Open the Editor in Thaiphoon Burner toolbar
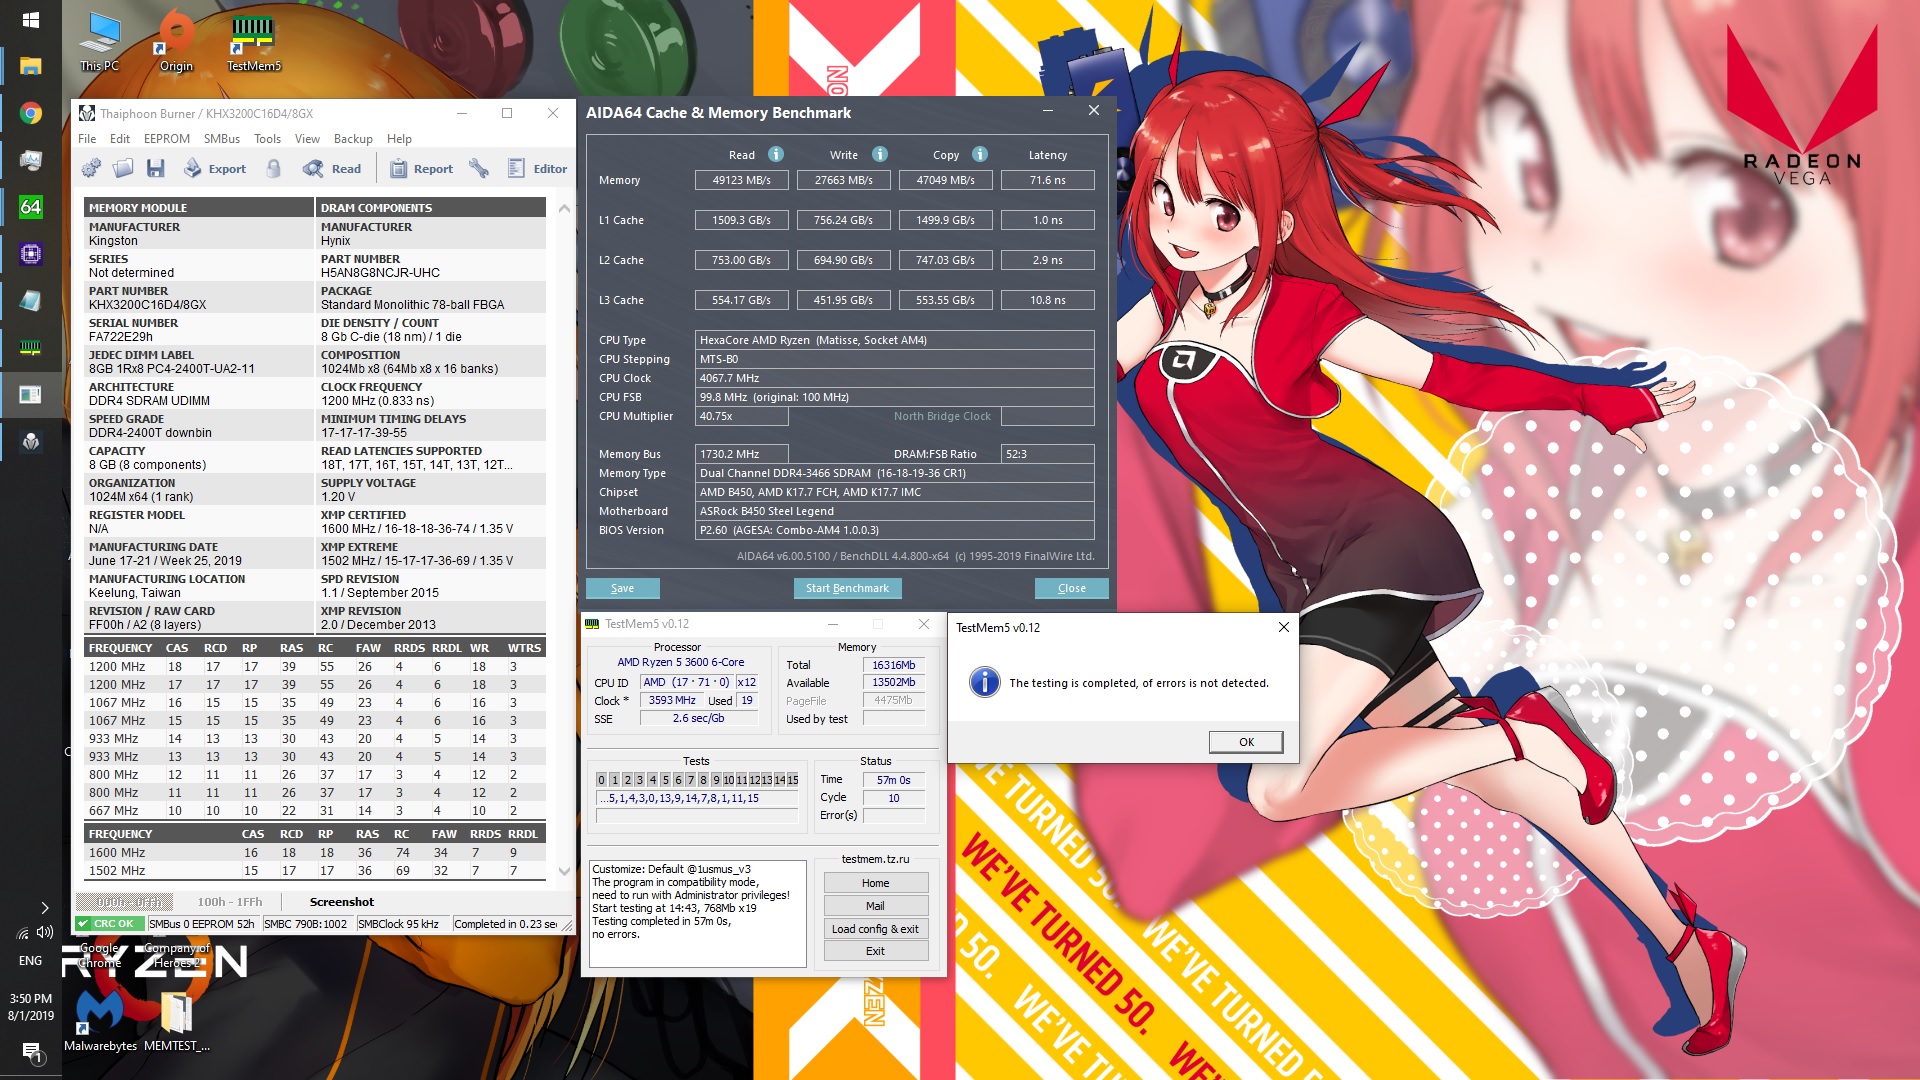The image size is (1920, 1080). (537, 169)
